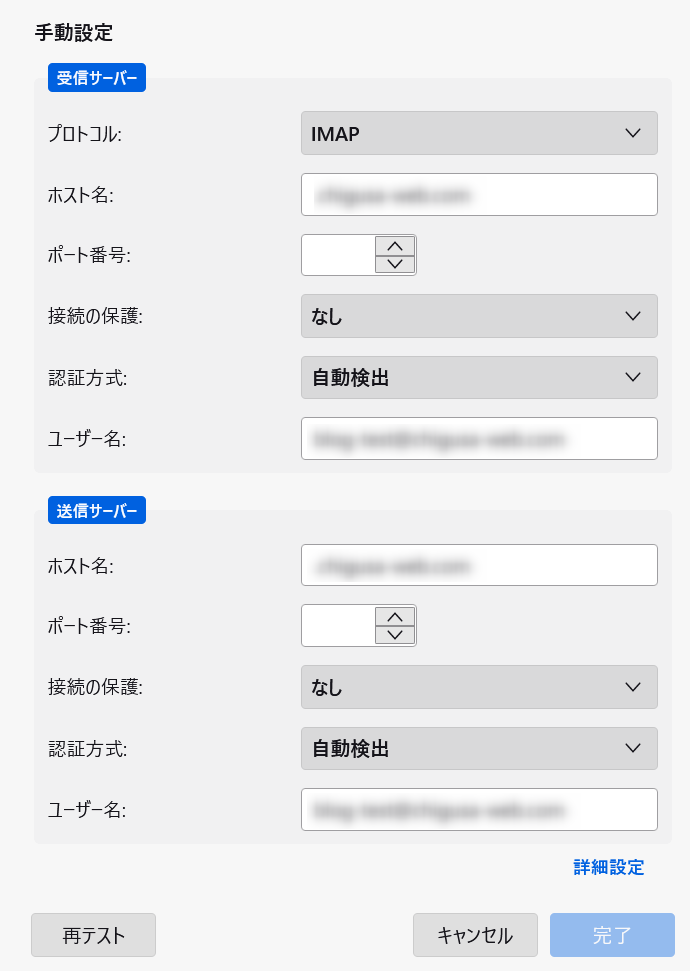
Task: Decrease the incoming server port number
Action: 395,264
